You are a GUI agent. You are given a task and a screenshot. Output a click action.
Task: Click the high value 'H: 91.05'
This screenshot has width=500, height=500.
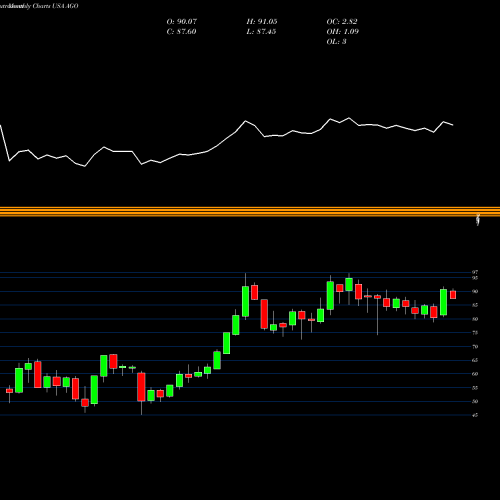point(262,22)
